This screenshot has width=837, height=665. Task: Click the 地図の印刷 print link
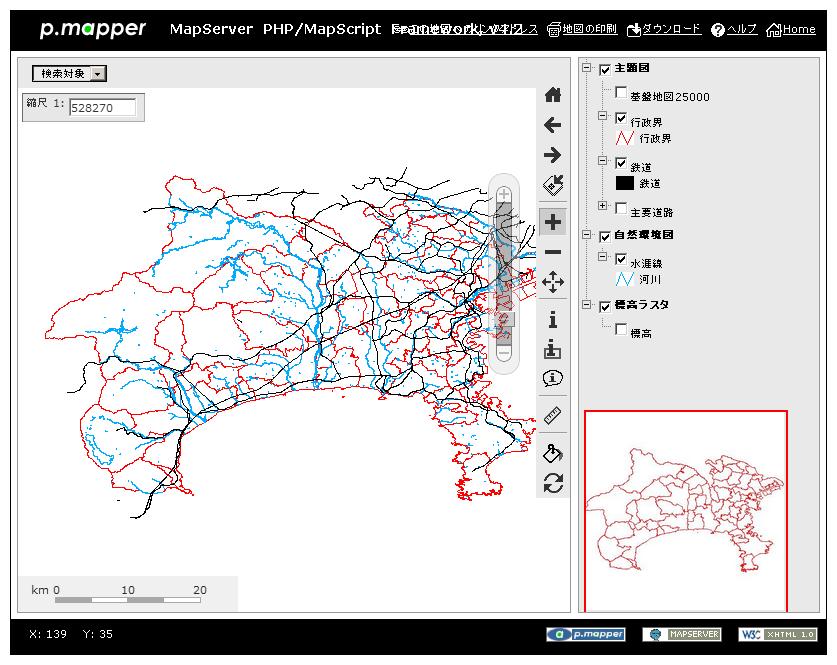[x=582, y=30]
